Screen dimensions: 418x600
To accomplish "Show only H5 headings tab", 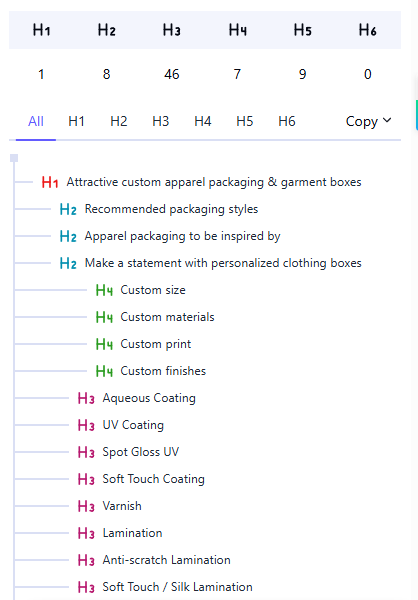I will pyautogui.click(x=245, y=121).
